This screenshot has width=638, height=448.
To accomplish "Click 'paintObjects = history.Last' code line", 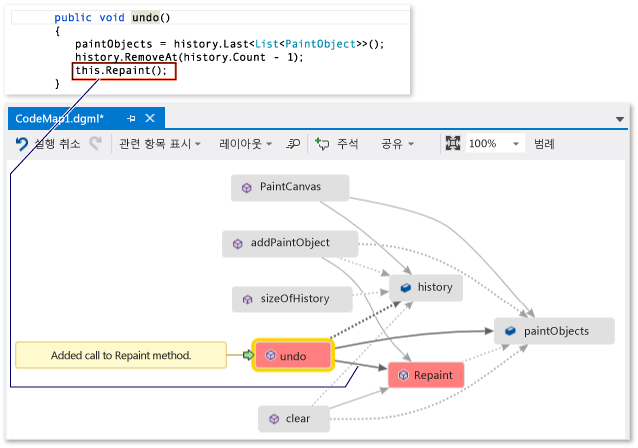I will coord(229,44).
